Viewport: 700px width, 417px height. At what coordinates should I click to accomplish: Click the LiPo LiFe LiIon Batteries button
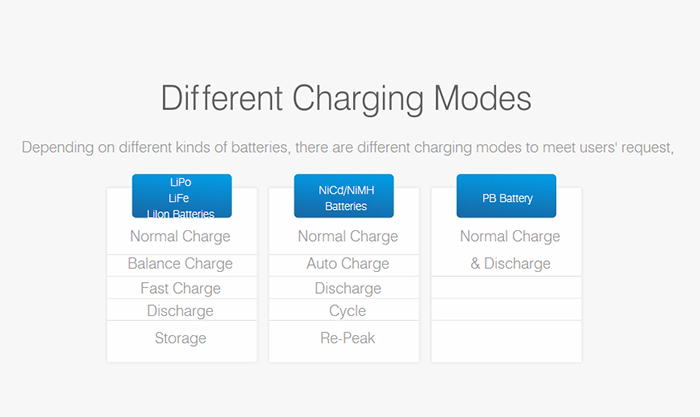click(x=181, y=197)
